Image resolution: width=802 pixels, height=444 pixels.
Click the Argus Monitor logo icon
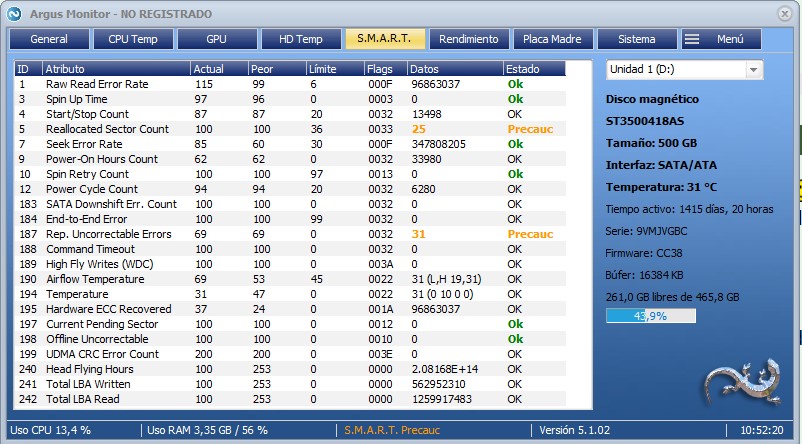click(x=14, y=14)
